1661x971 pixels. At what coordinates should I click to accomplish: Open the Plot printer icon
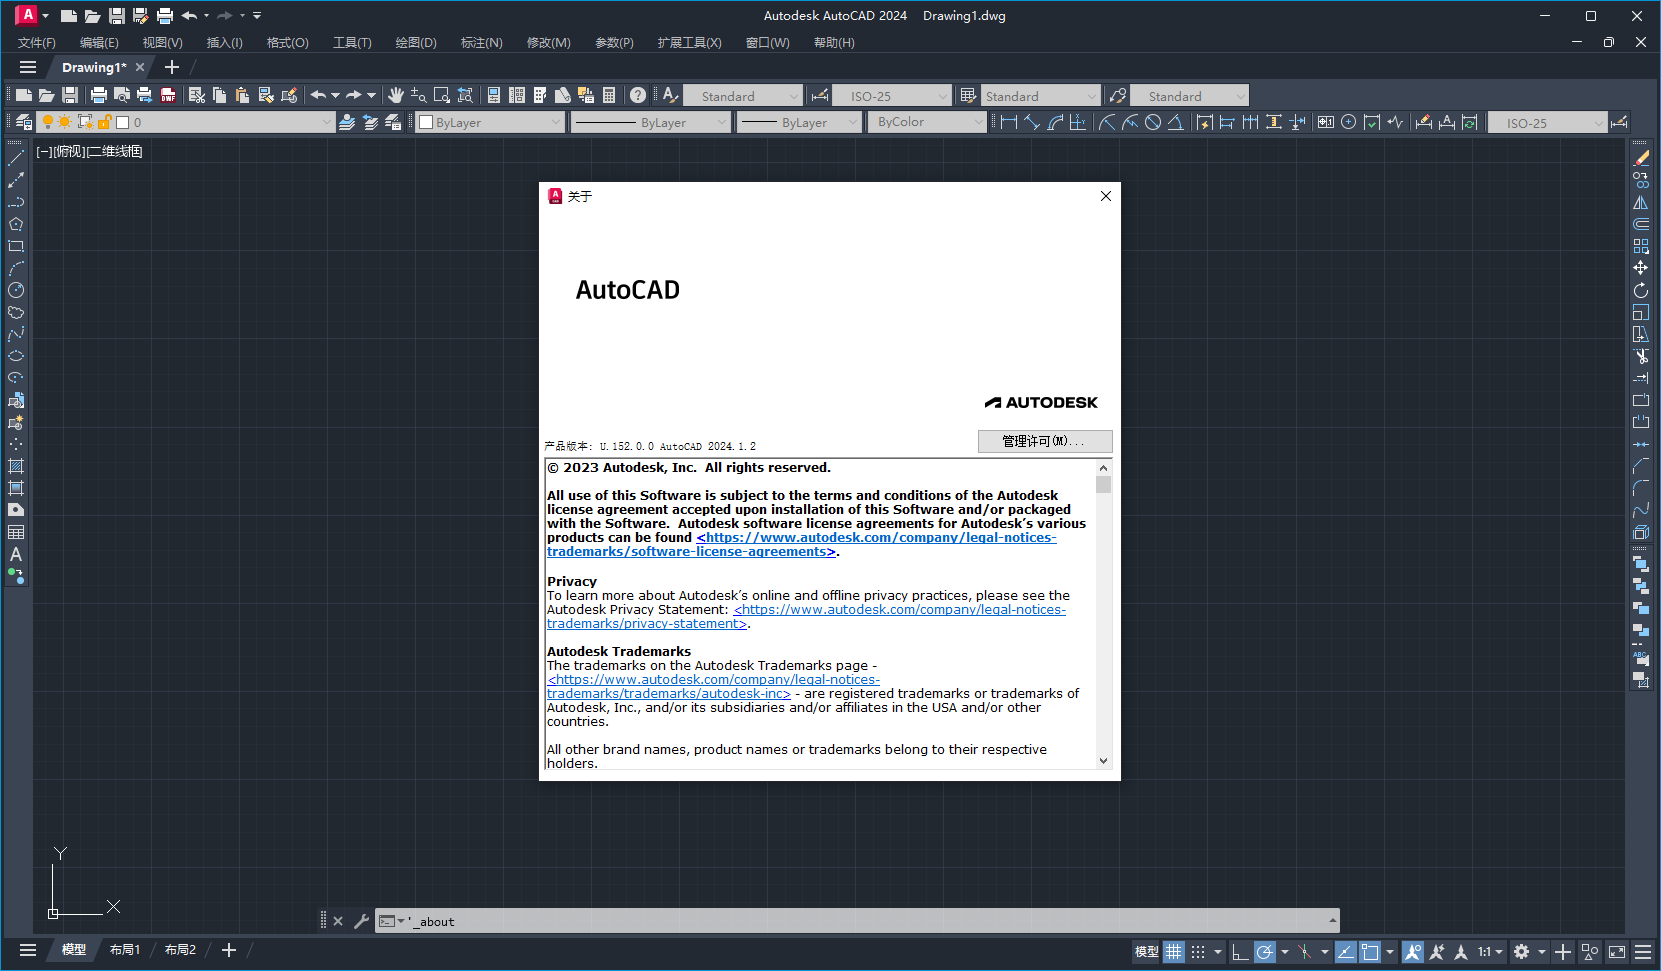tap(99, 95)
